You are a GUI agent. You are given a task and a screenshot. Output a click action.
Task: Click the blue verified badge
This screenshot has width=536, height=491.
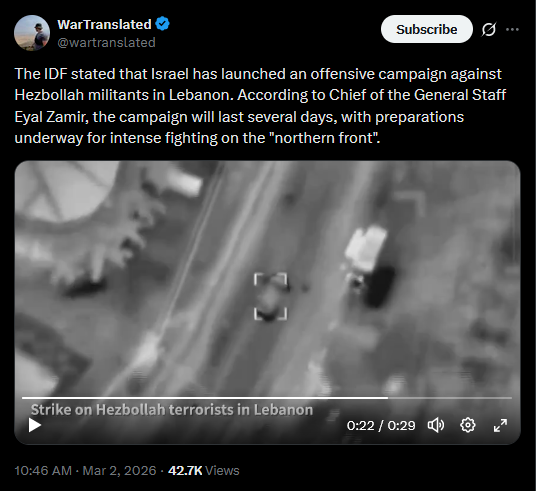point(162,24)
